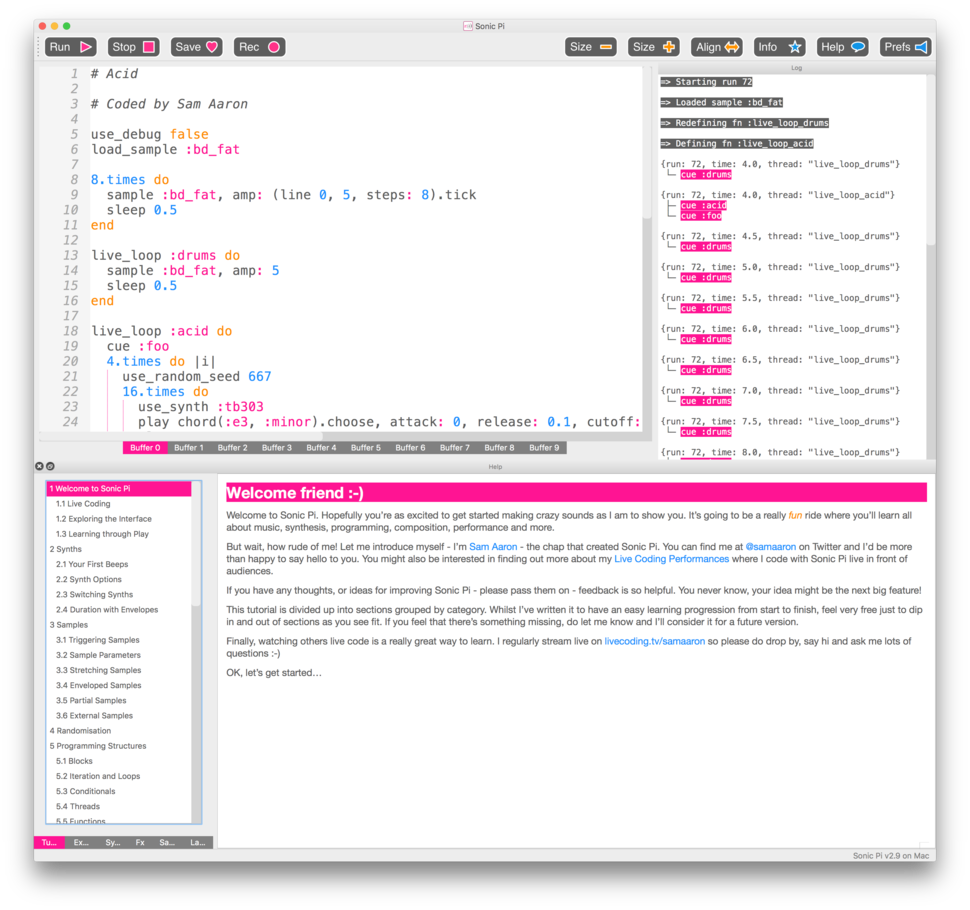Screen dimensions: 970x910
Task: Switch to Buffer 8 tab
Action: 499,448
